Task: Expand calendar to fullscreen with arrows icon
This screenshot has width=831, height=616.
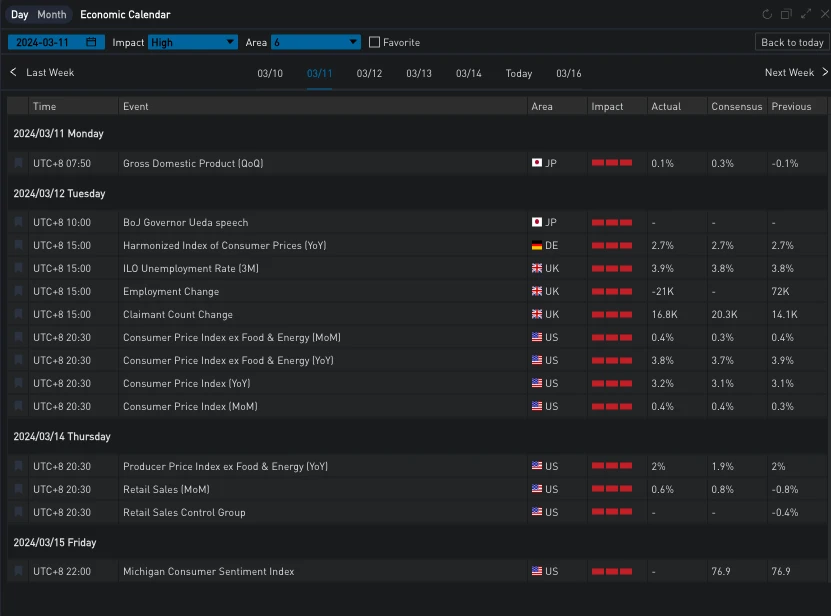Action: (806, 14)
